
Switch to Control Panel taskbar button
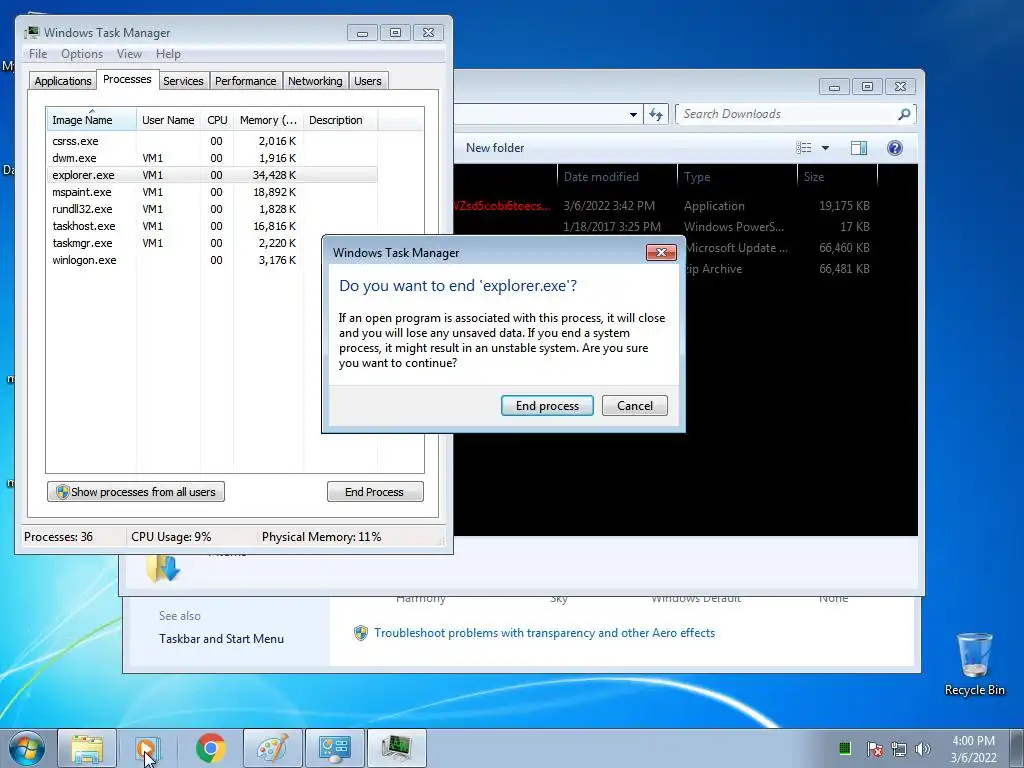click(334, 748)
